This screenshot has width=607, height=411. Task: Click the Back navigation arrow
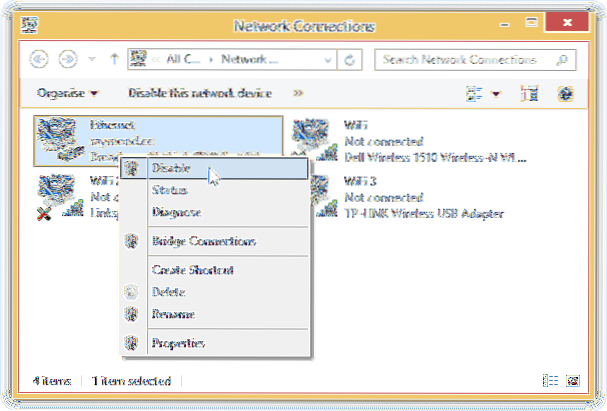coord(39,59)
